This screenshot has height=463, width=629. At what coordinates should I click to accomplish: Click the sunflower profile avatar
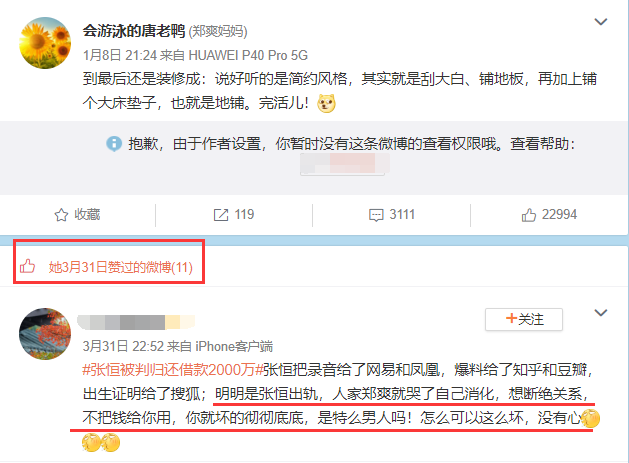pos(45,43)
